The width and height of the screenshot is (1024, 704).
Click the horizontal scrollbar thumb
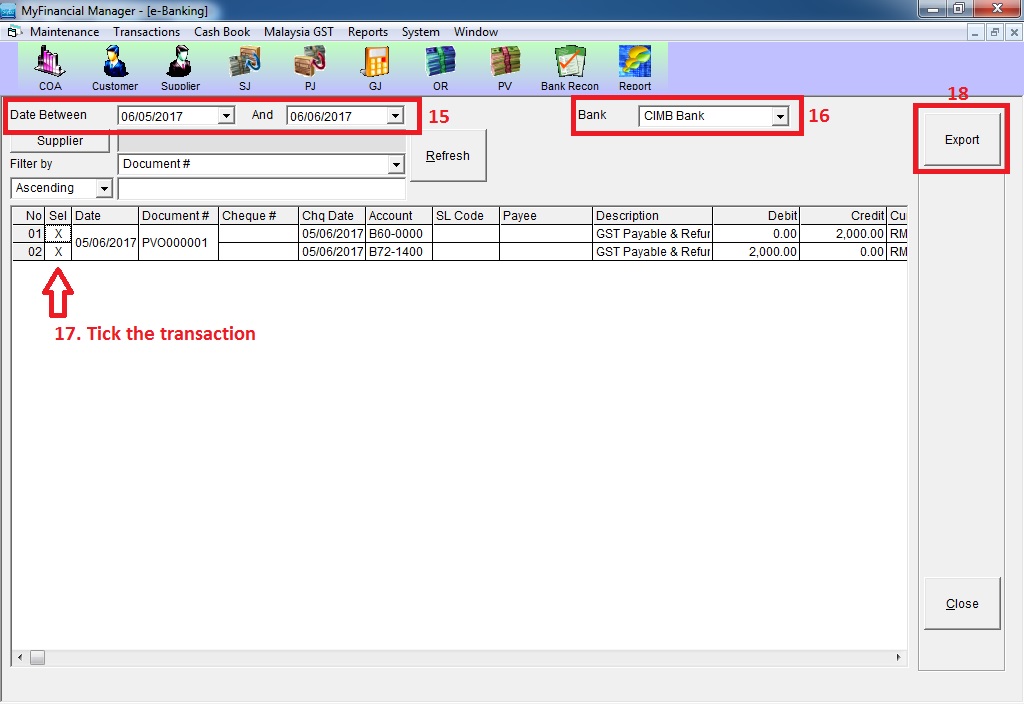(x=37, y=658)
